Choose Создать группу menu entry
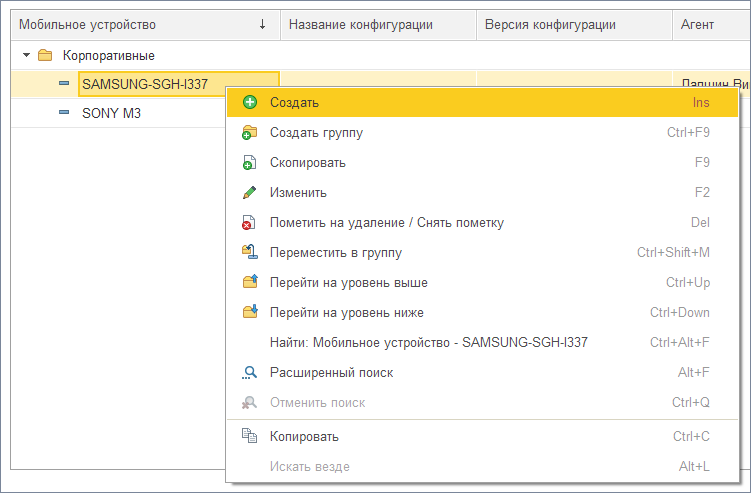 482,132
